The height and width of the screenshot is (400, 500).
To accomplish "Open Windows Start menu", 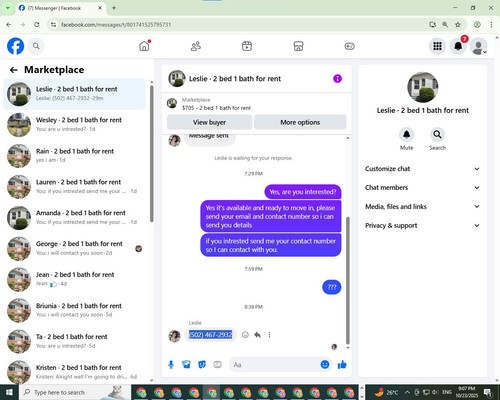I will [9, 392].
